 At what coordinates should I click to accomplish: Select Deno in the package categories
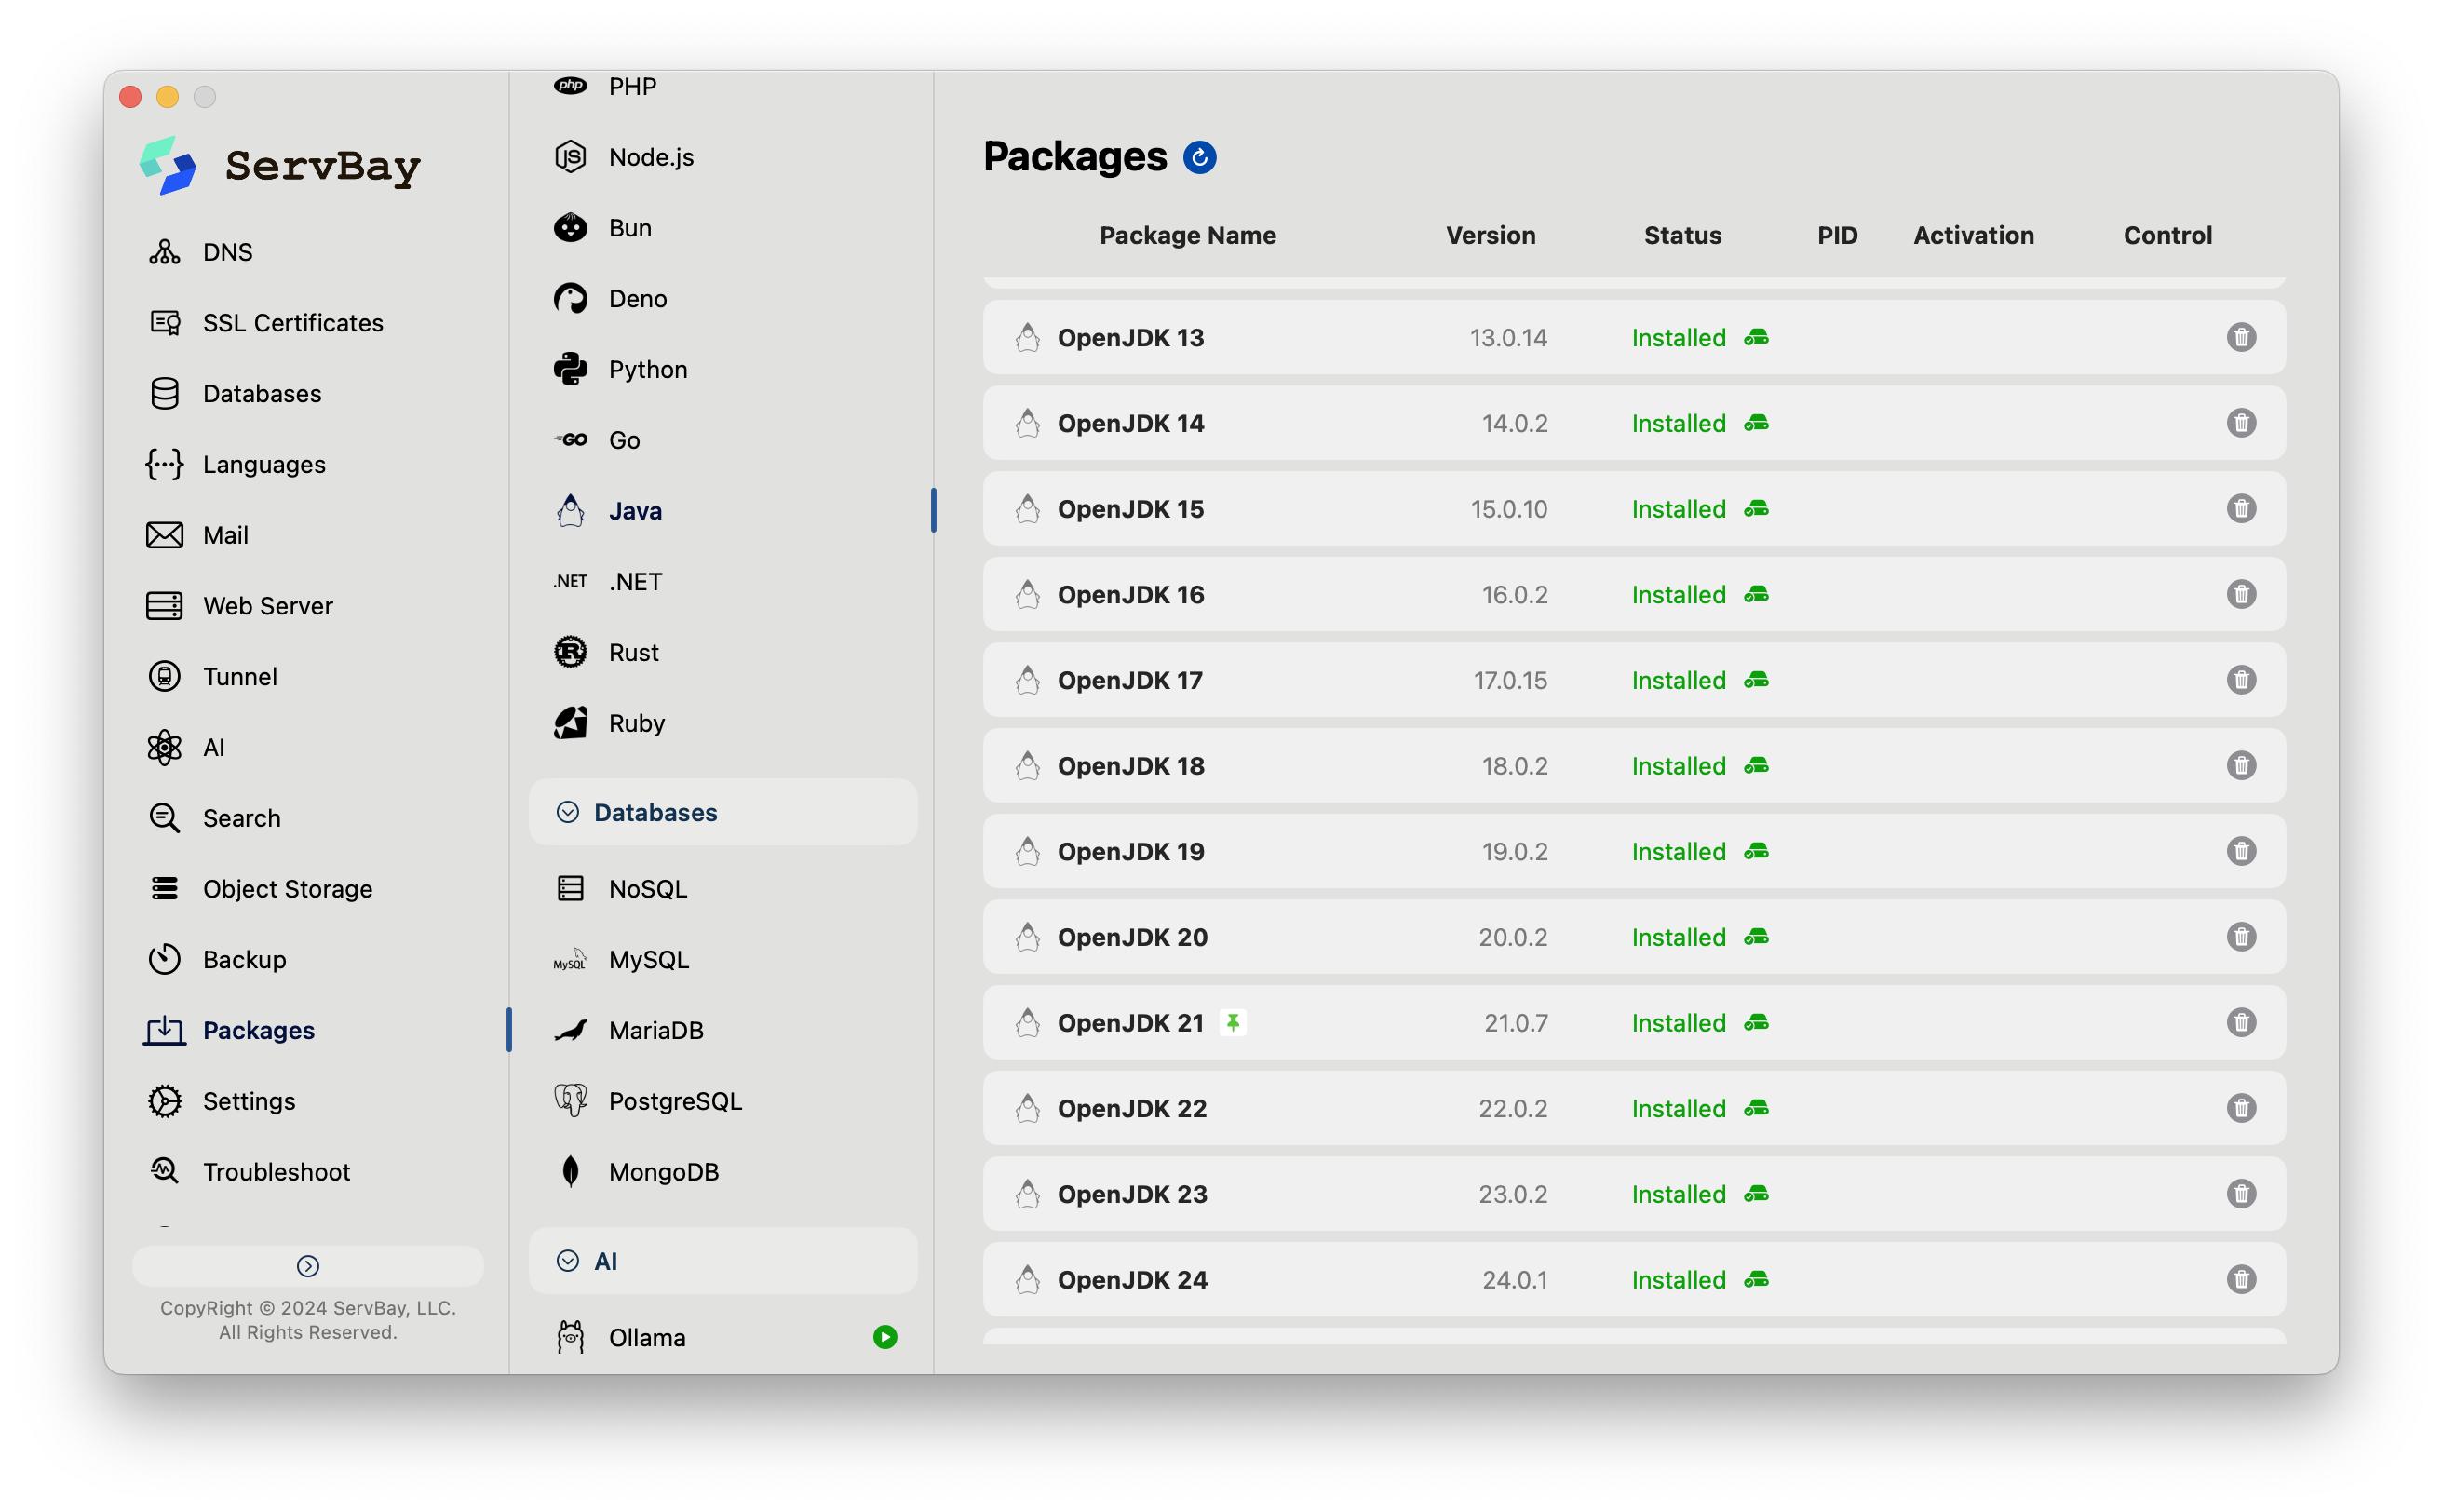[x=610, y=299]
